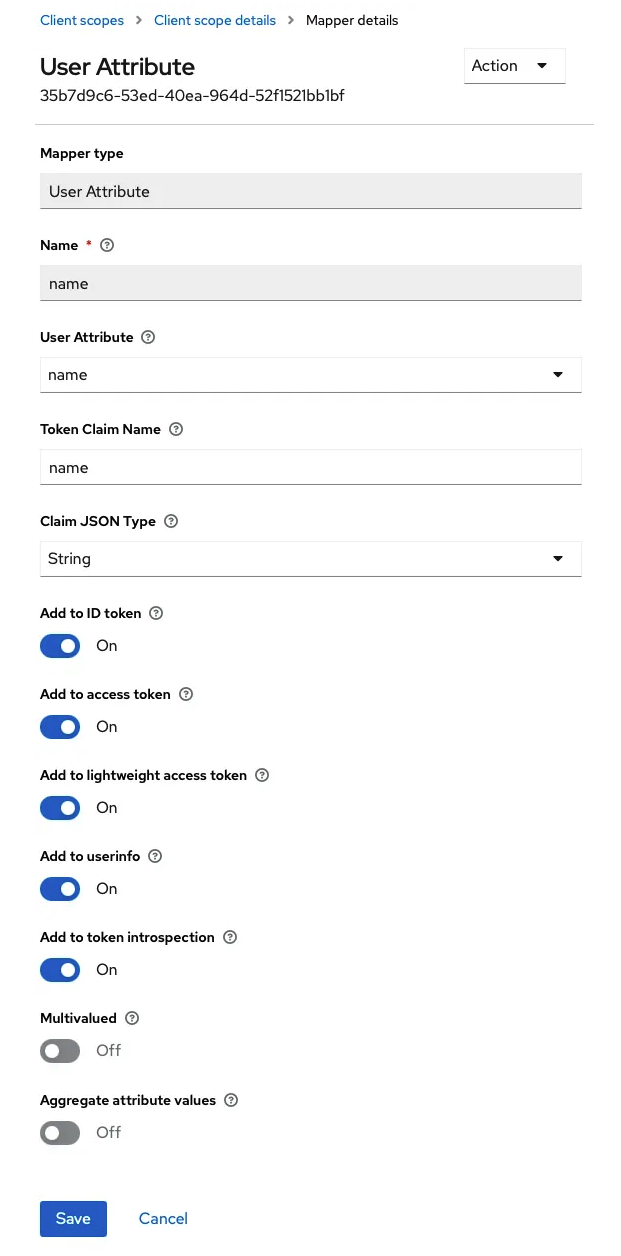This screenshot has width=621, height=1256.
Task: Click help icon for Add to ID token
Action: tap(156, 613)
